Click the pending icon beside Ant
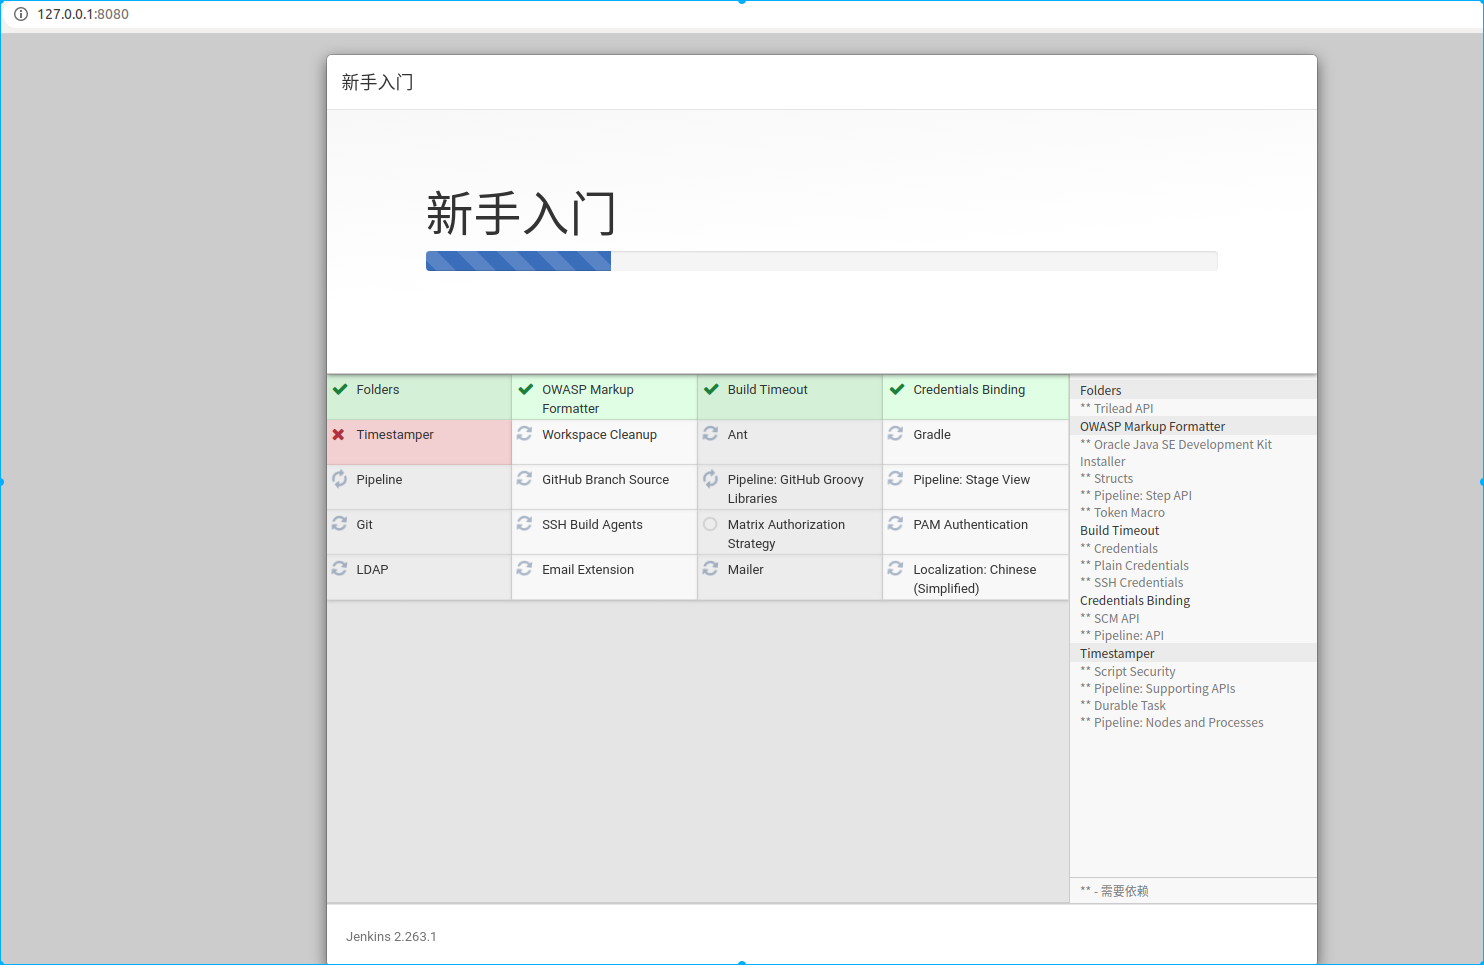The height and width of the screenshot is (965, 1484). point(710,434)
